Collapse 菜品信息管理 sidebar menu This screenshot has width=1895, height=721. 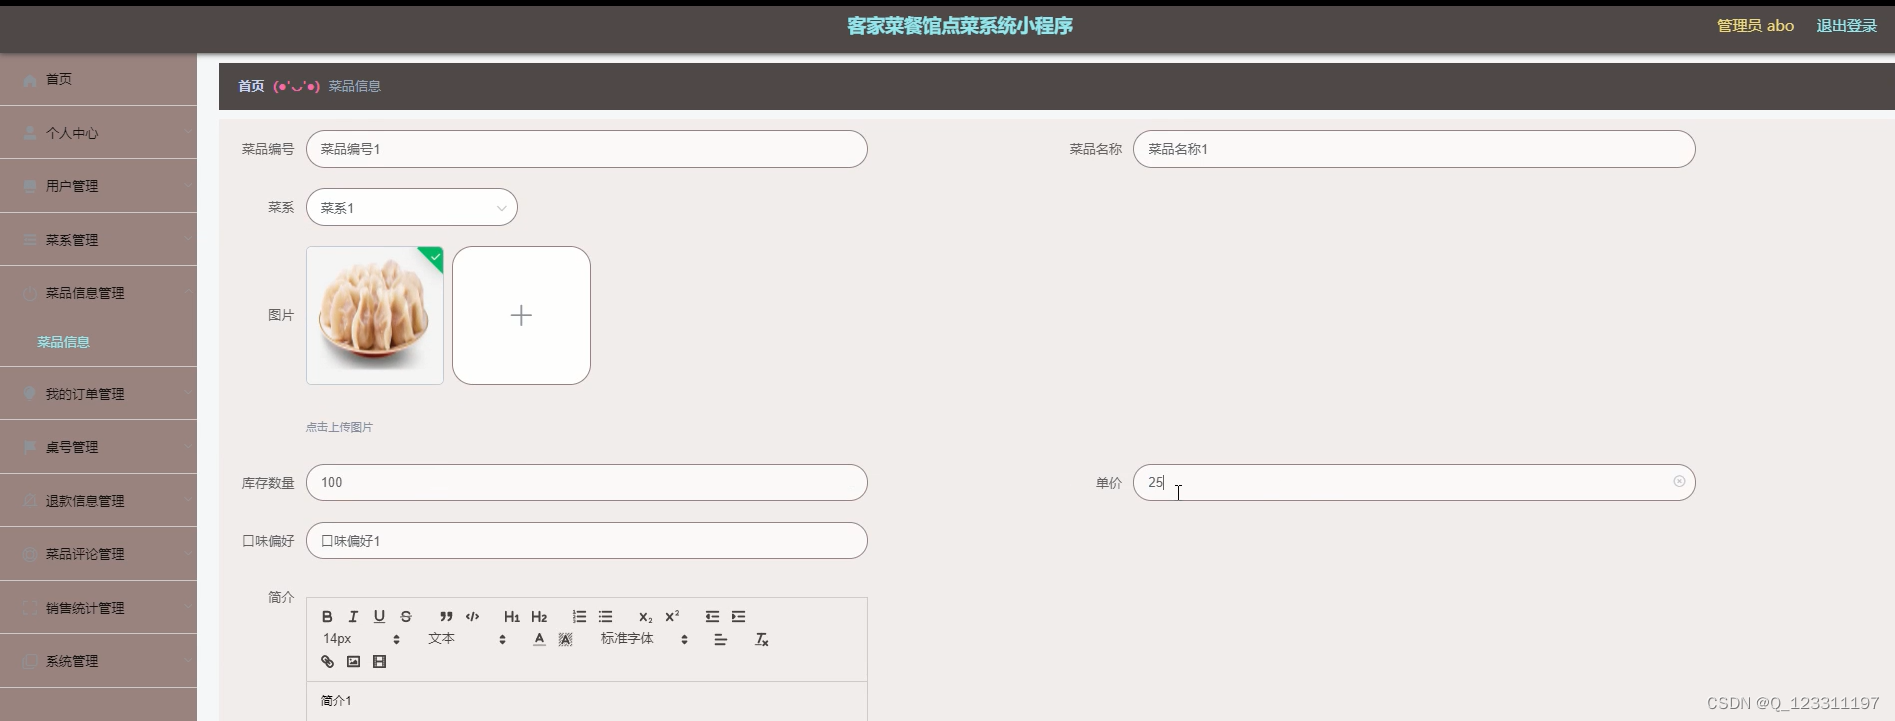98,293
